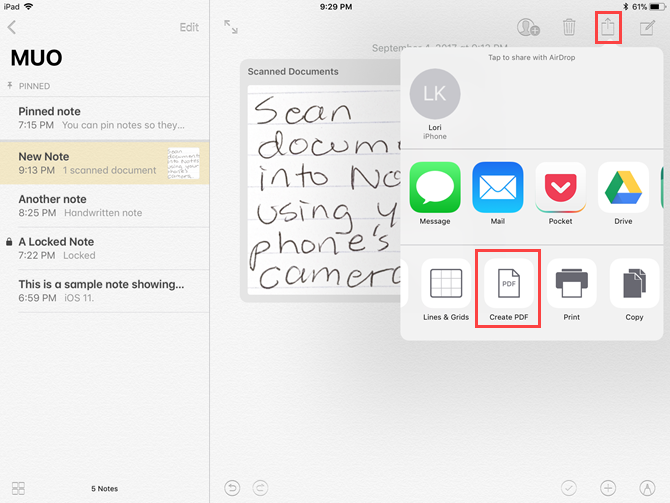This screenshot has width=670, height=503.
Task: Tap the expand fullscreen arrows icon
Action: pyautogui.click(x=231, y=27)
